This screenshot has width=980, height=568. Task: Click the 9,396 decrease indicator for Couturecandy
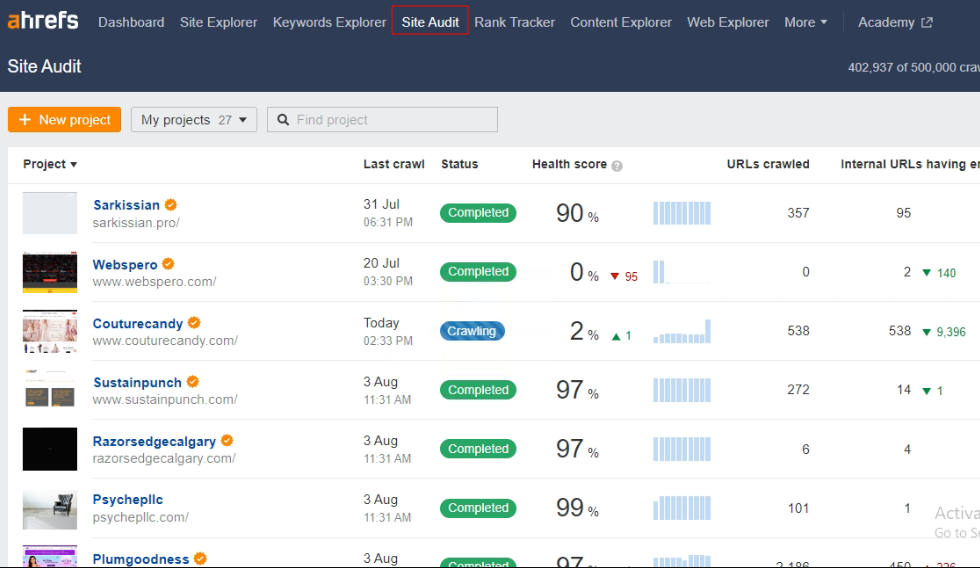(944, 332)
